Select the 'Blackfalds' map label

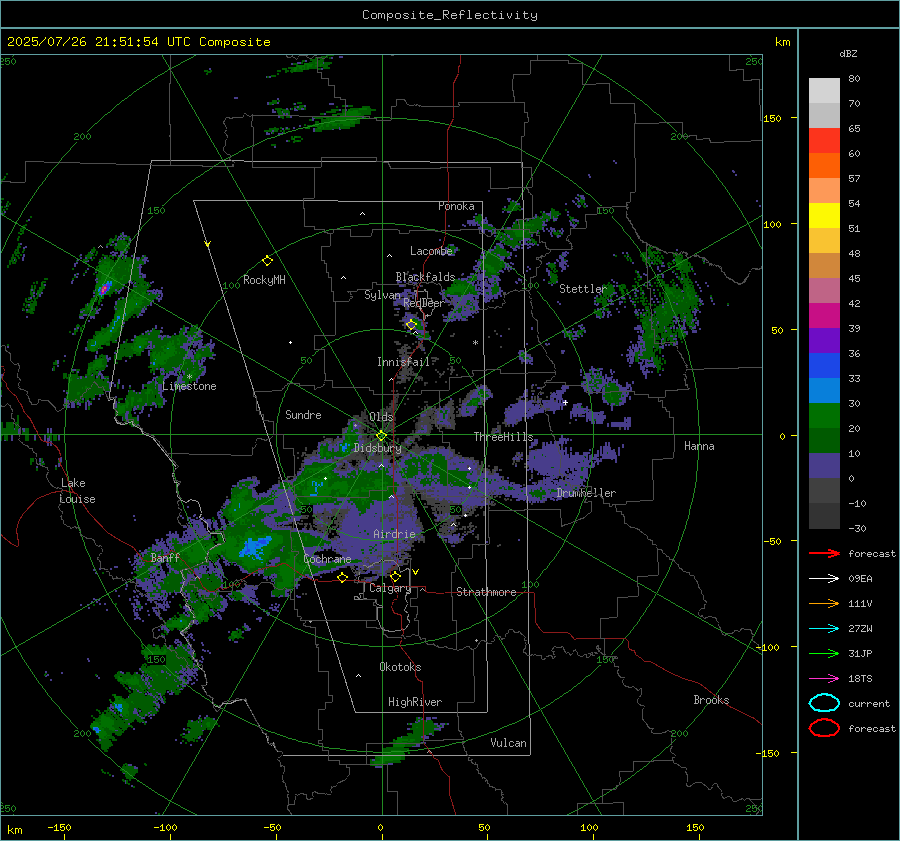[x=425, y=277]
